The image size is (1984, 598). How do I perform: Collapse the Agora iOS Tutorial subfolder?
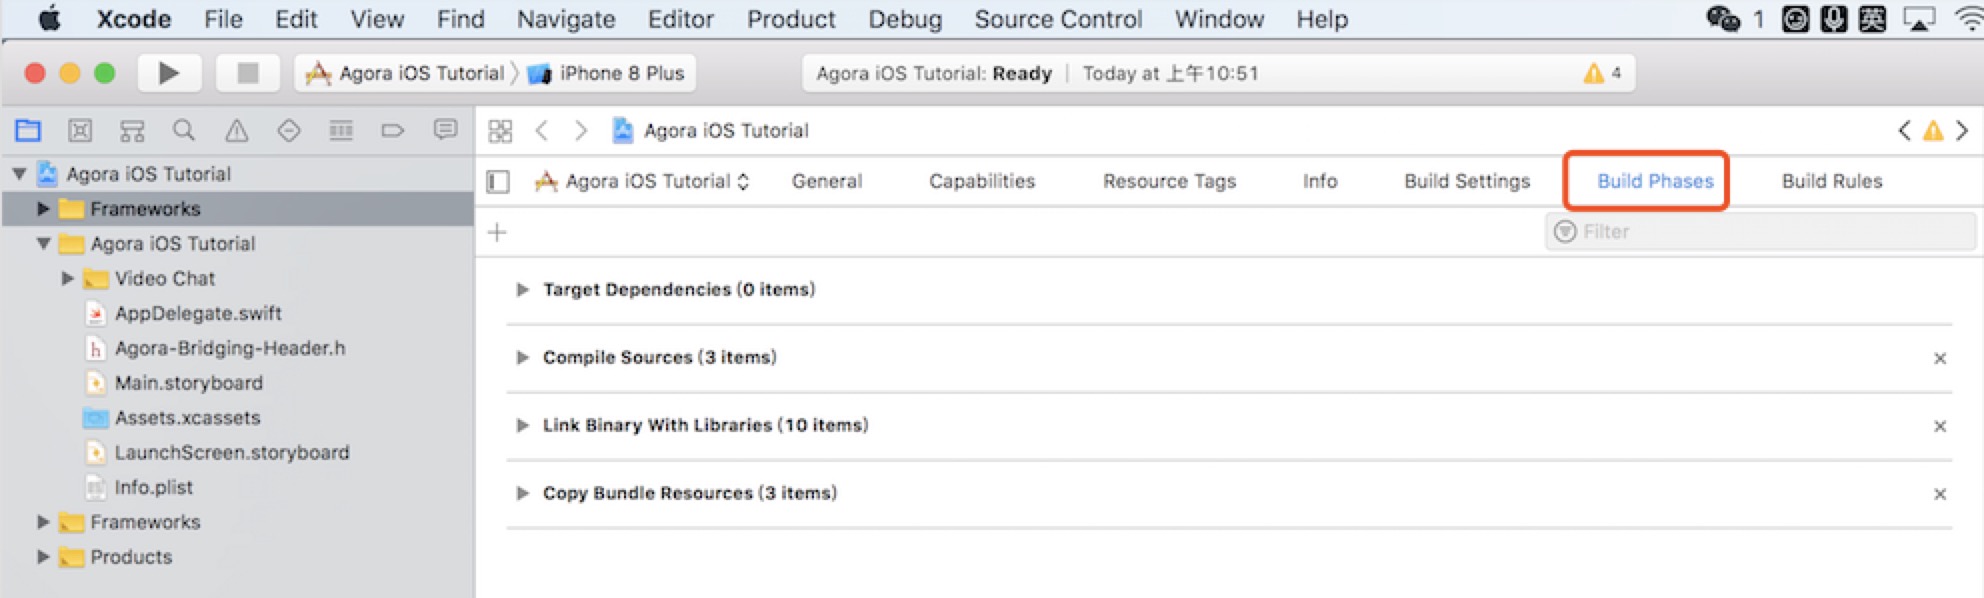43,244
